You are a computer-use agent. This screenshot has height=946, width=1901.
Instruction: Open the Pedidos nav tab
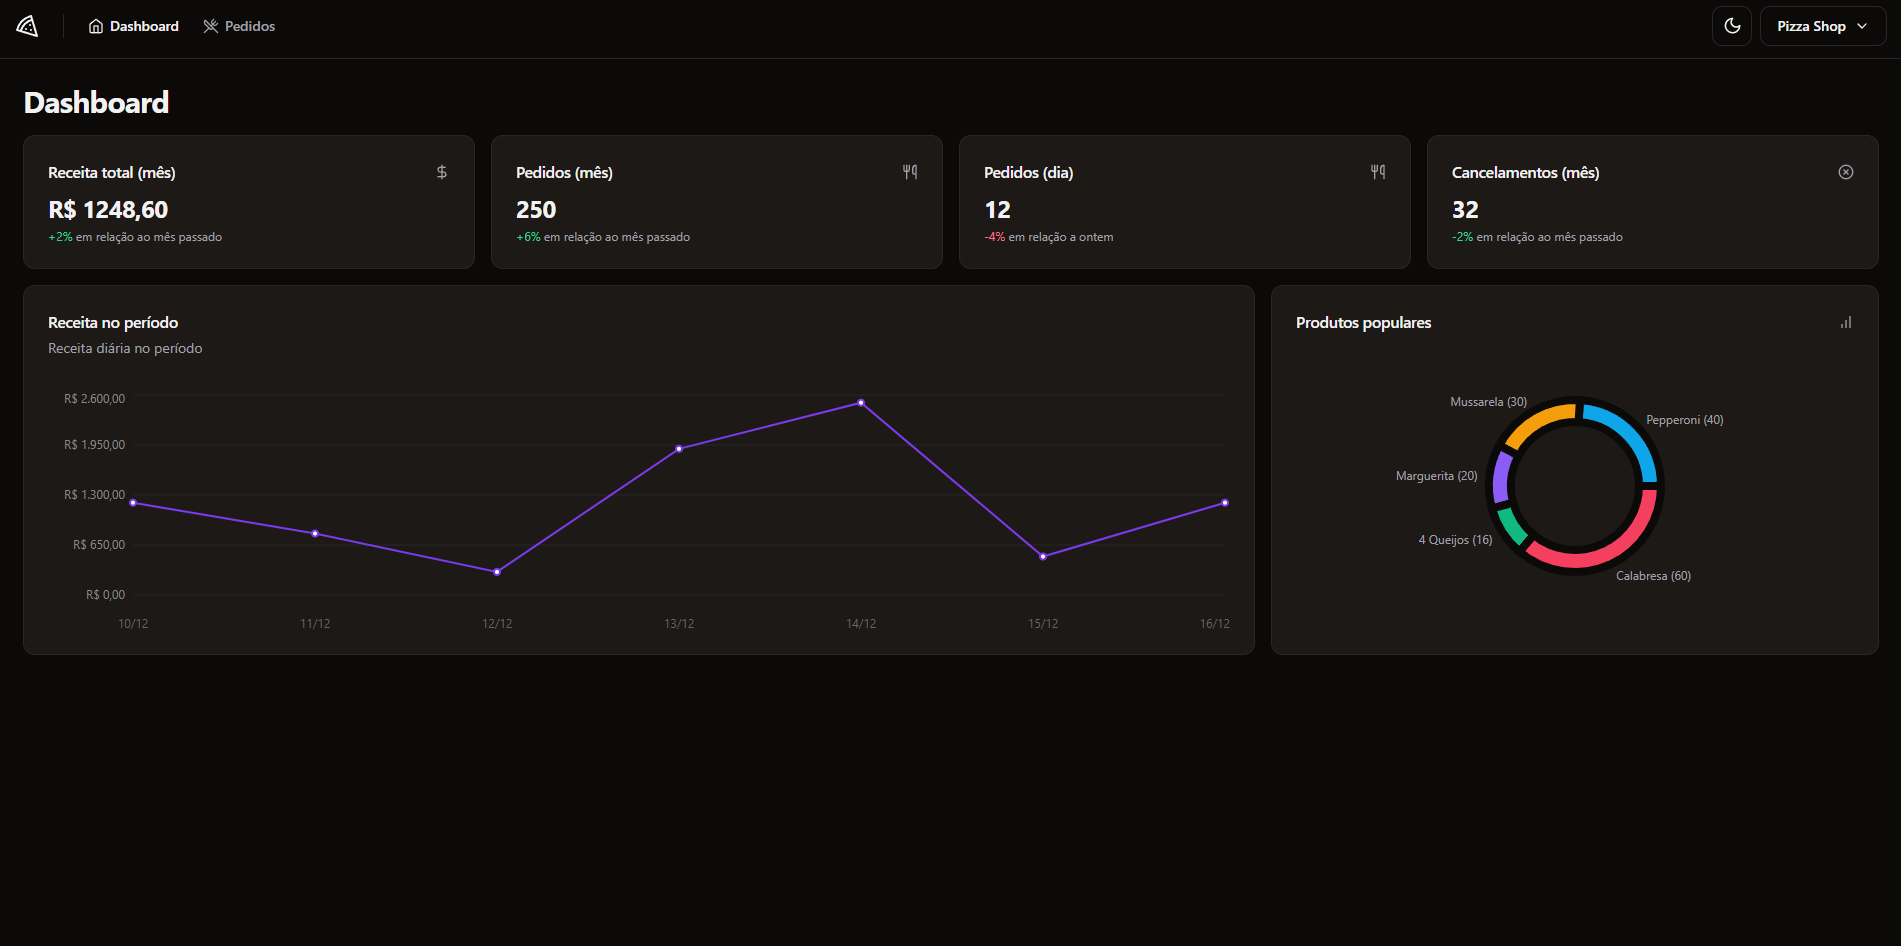pyautogui.click(x=239, y=27)
